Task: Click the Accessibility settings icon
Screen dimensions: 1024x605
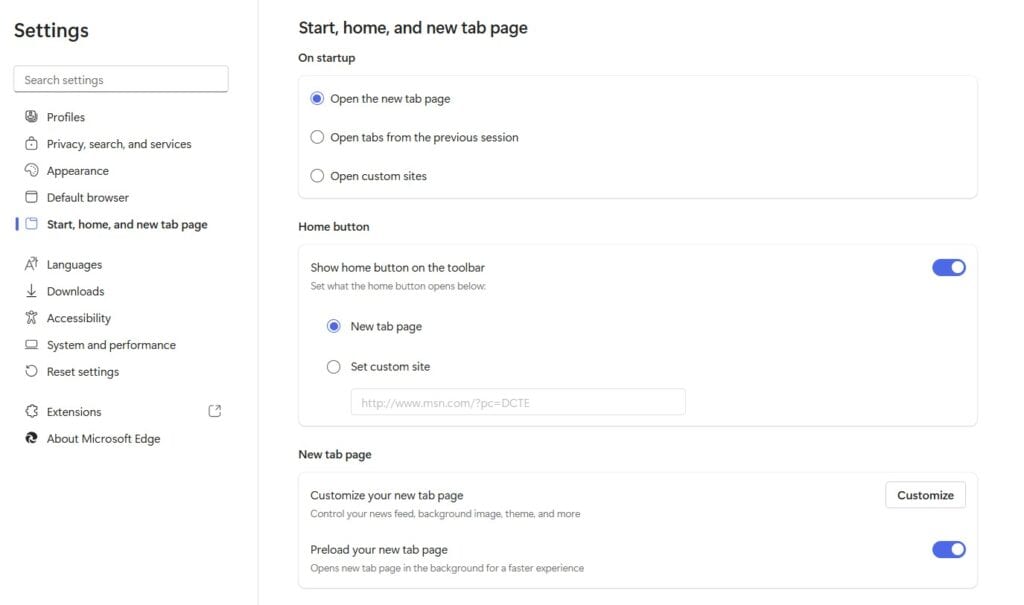Action: [31, 318]
